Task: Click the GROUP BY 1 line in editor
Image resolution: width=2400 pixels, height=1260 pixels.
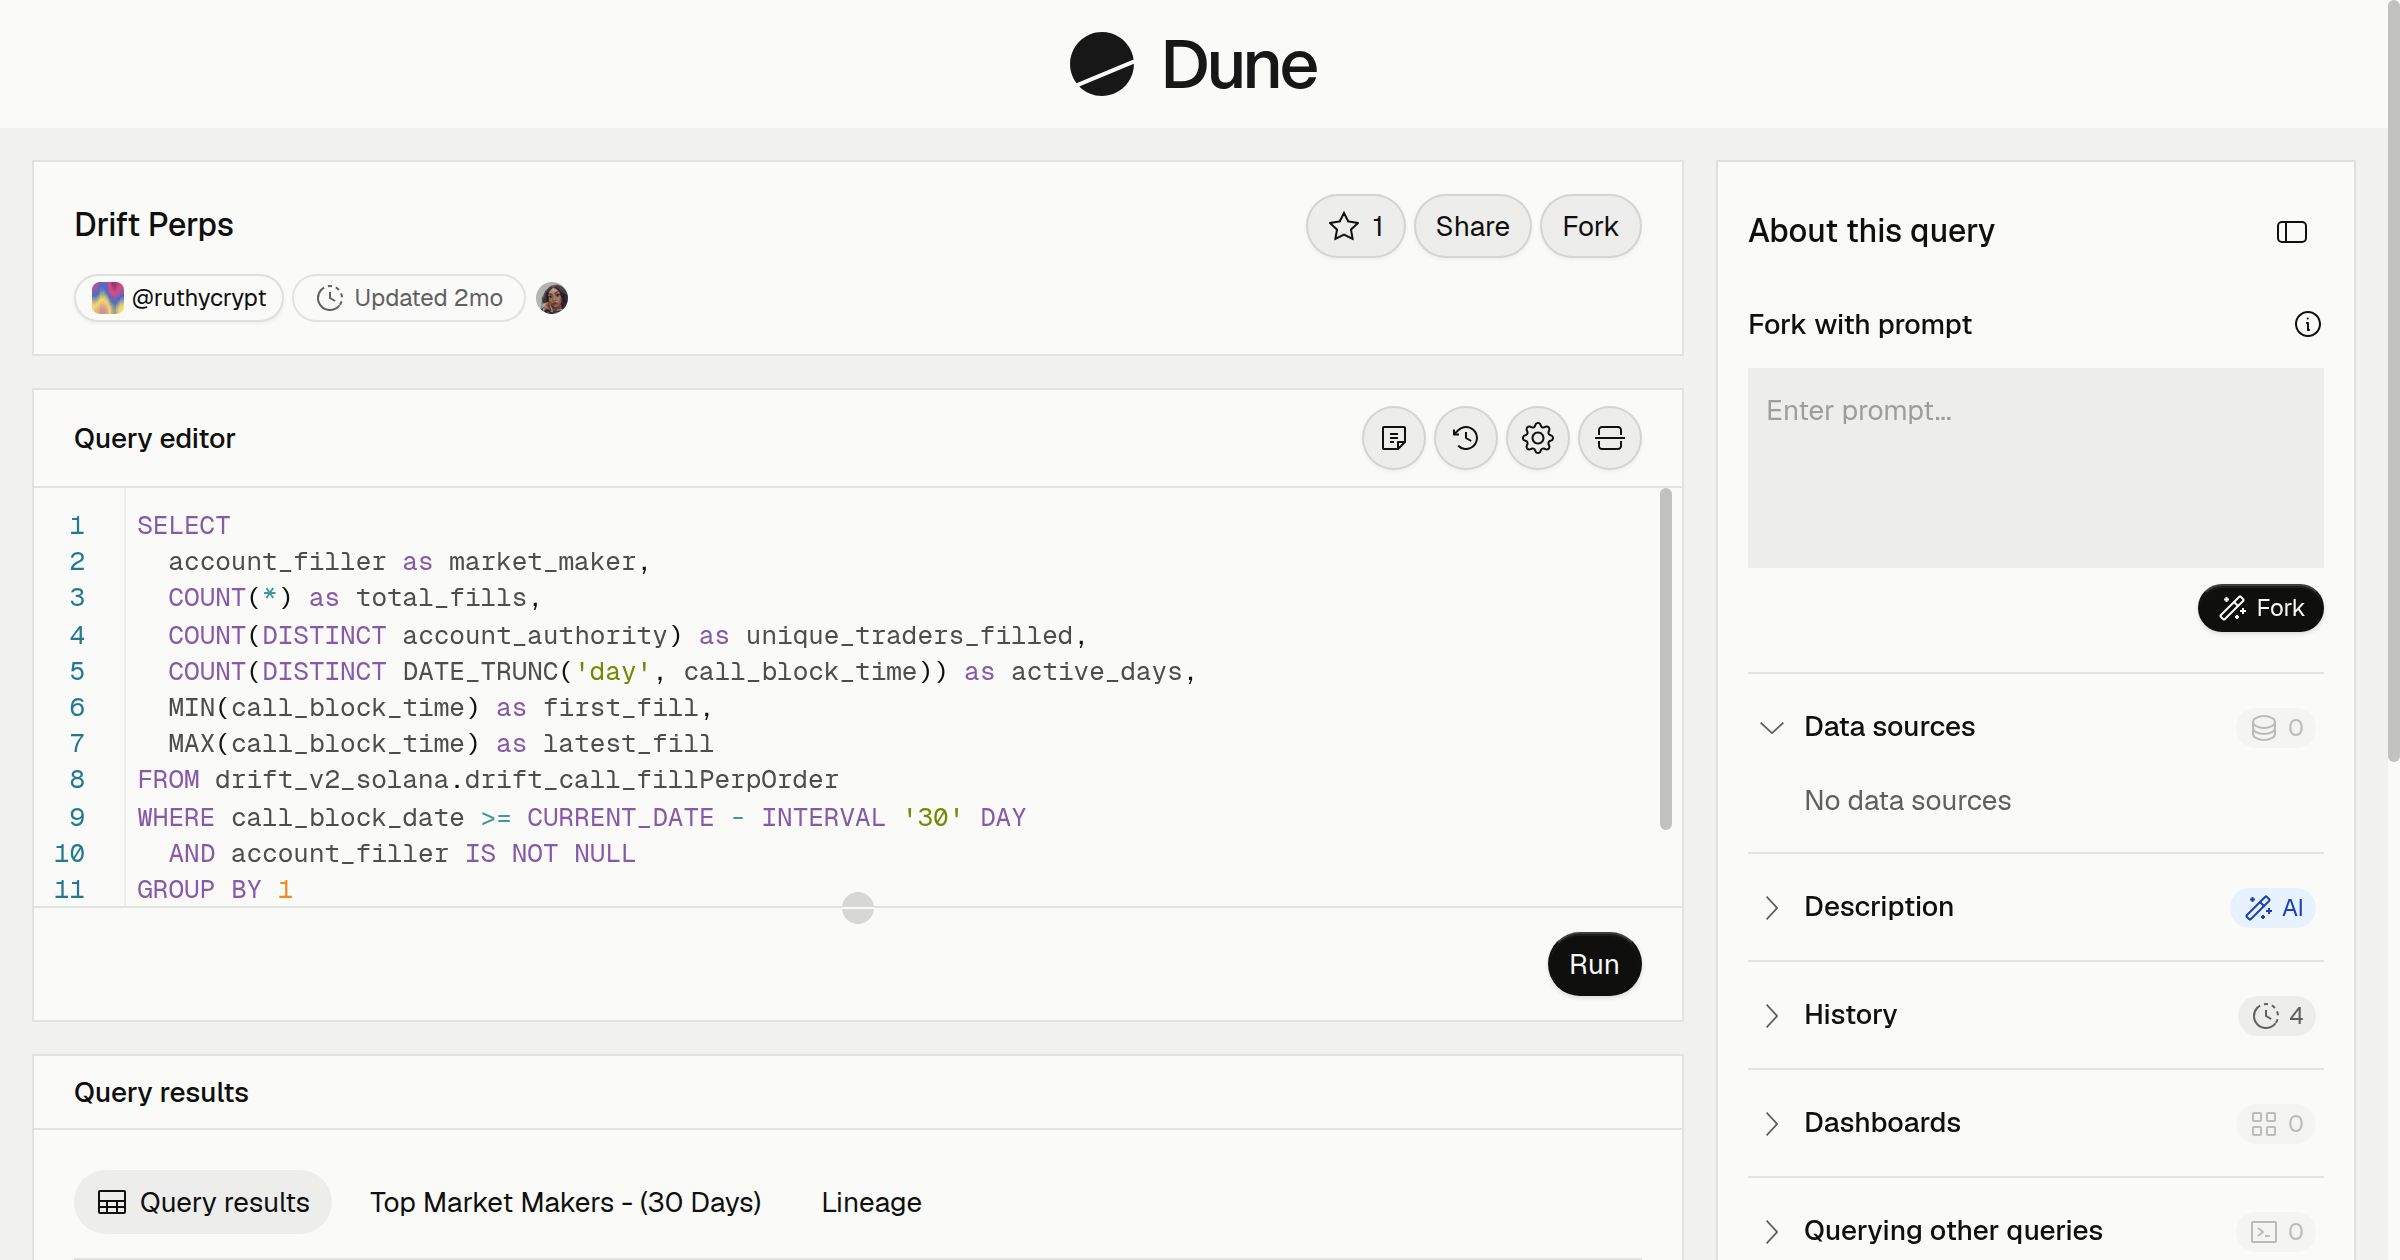Action: click(215, 890)
